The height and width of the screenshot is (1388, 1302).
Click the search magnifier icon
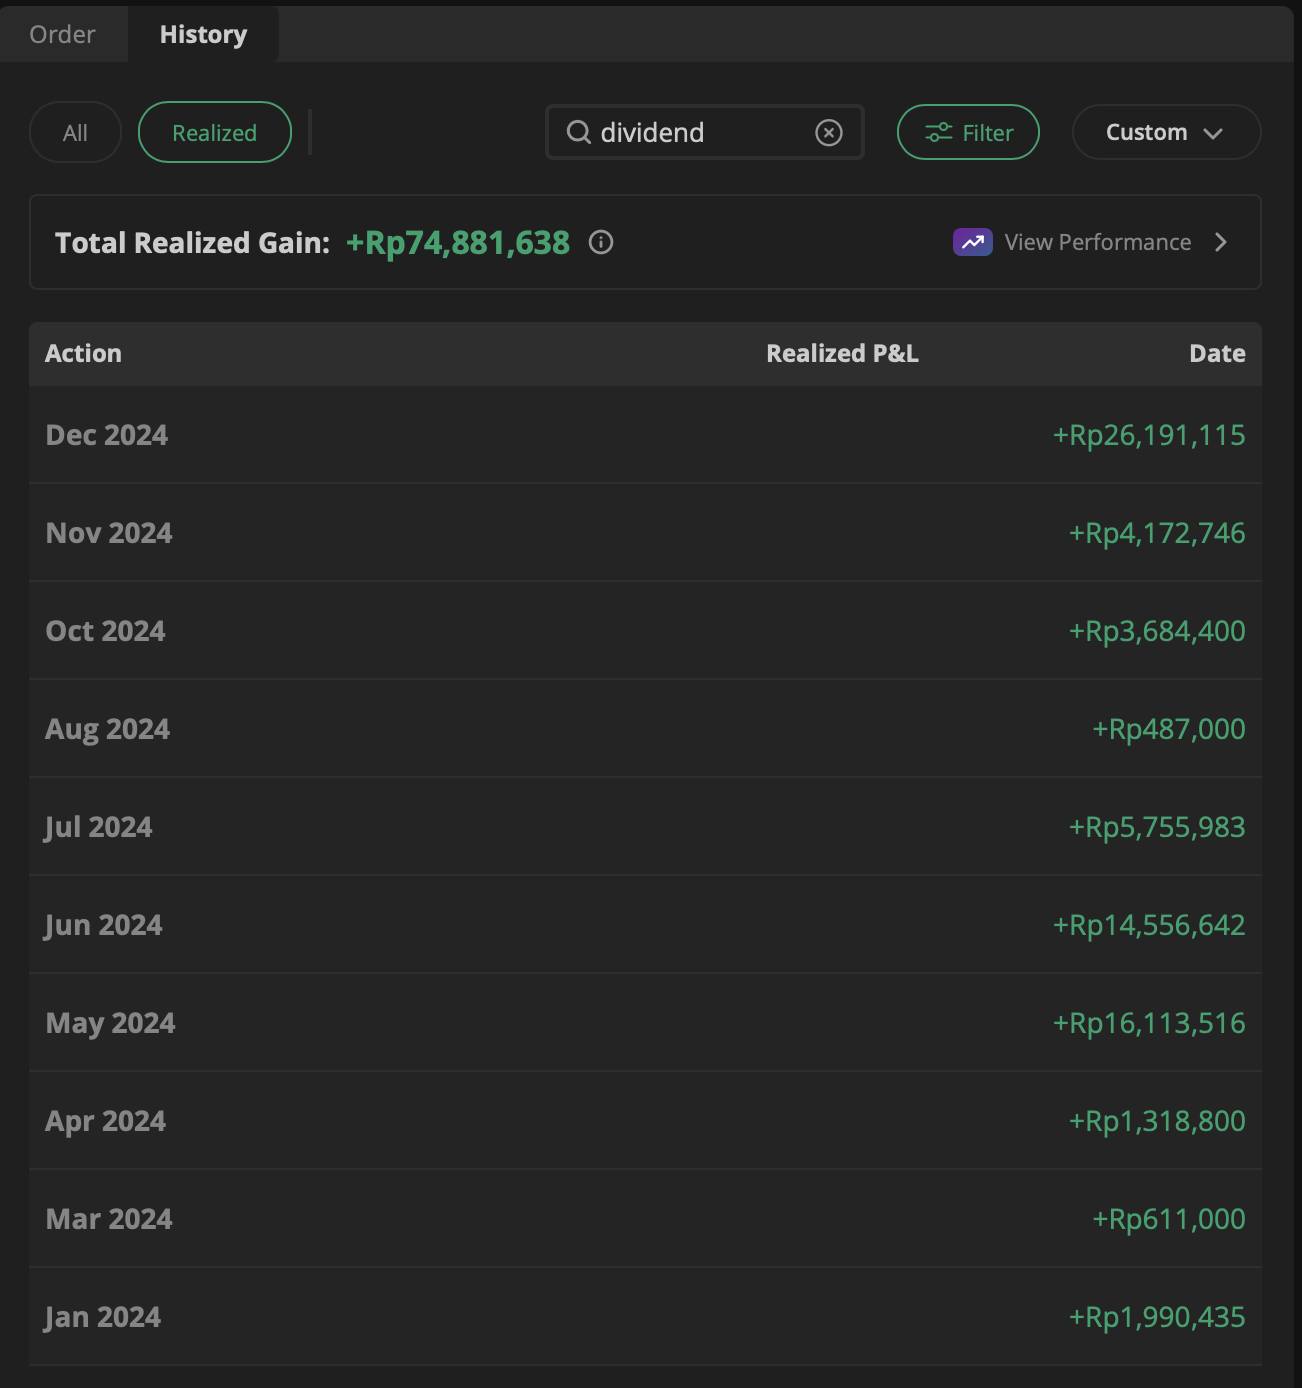click(578, 133)
